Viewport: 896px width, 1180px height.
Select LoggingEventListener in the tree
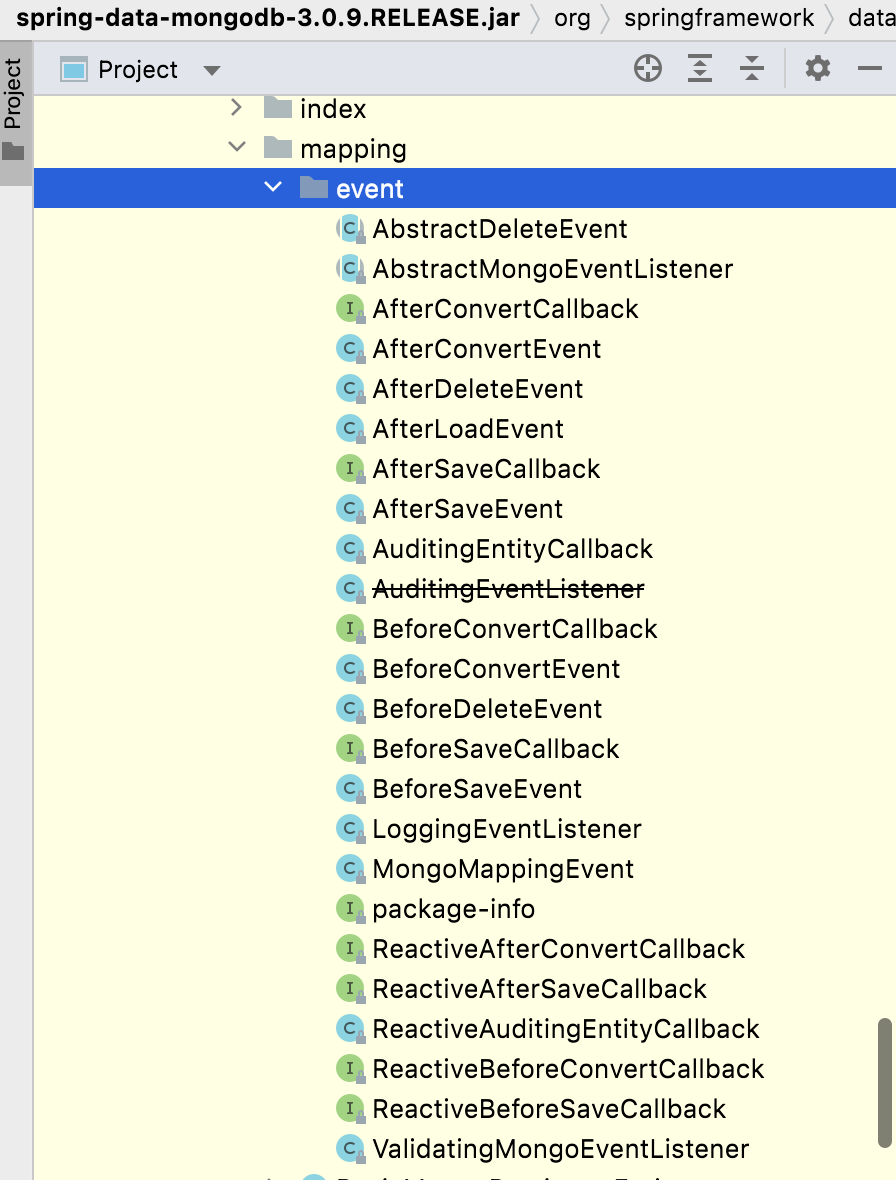click(x=507, y=829)
